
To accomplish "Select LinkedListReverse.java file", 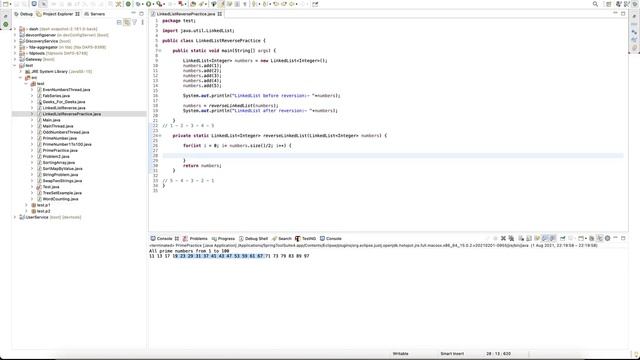I will 64,108.
